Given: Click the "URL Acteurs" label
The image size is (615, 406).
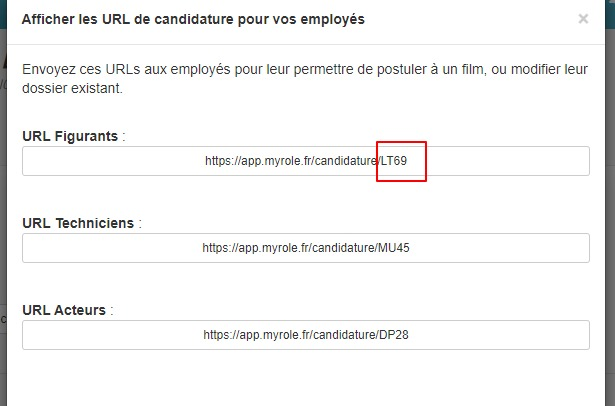Looking at the screenshot, I should [x=64, y=310].
